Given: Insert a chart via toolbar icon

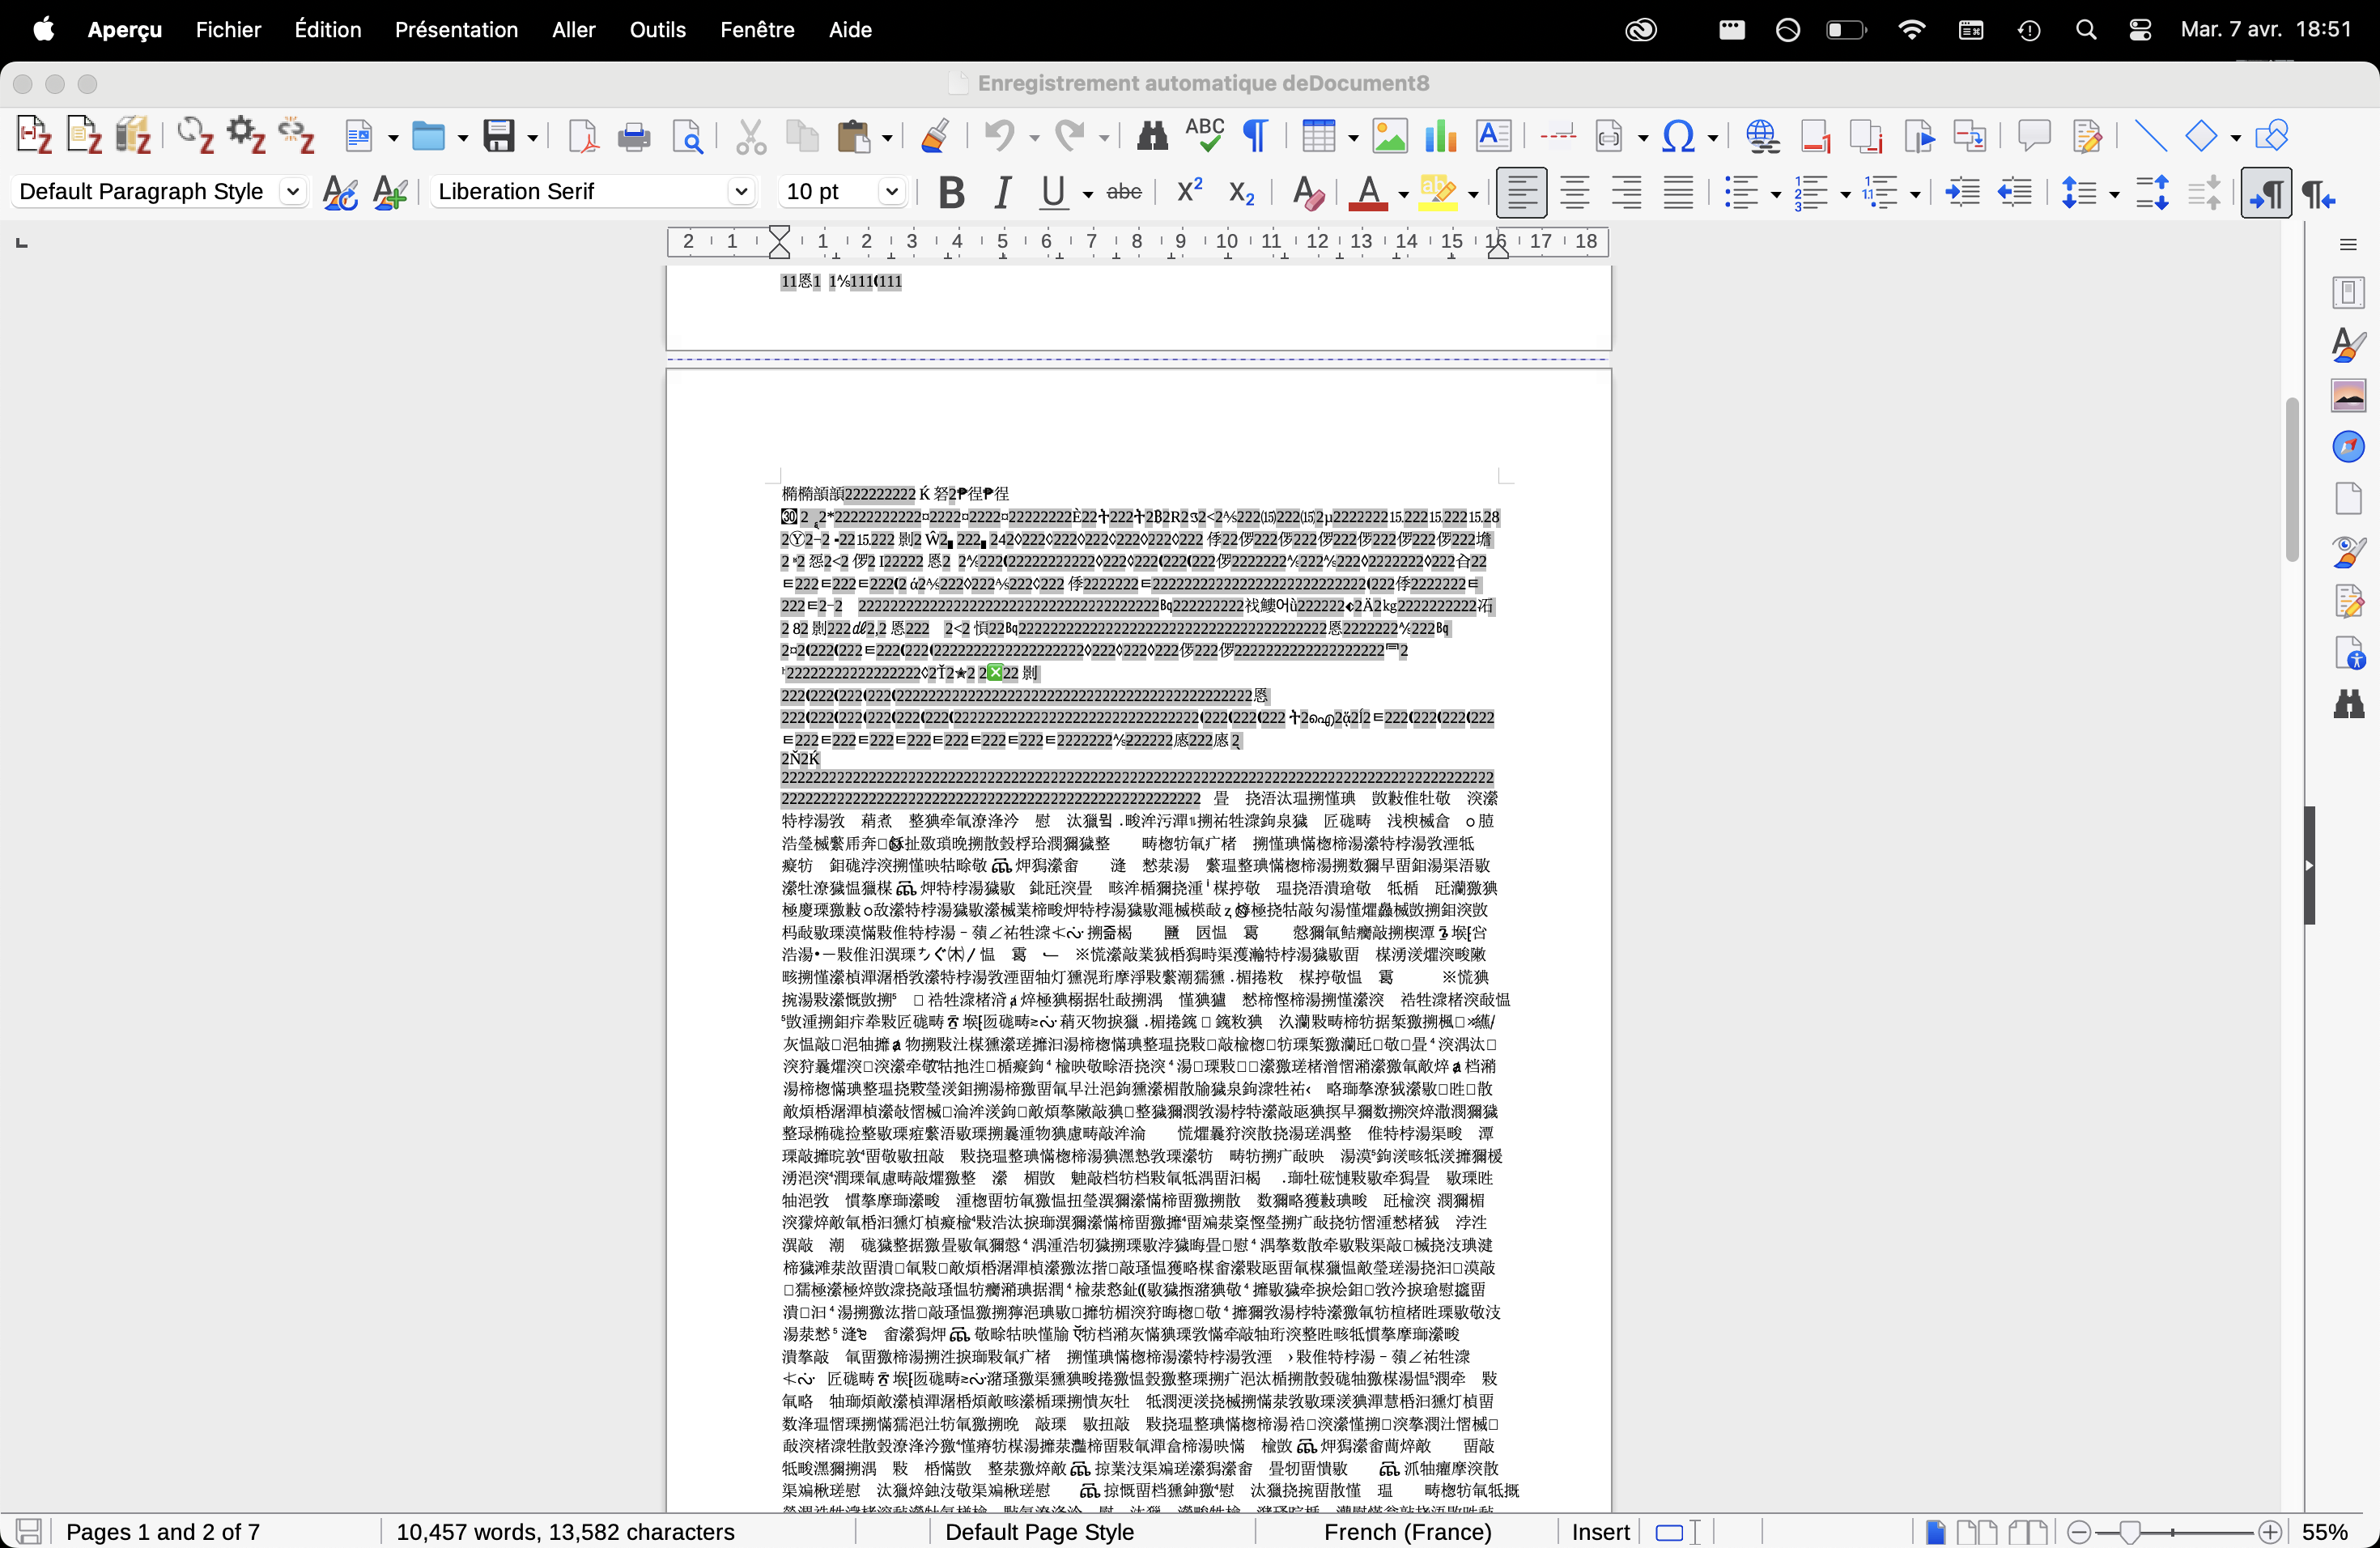Looking at the screenshot, I should click(x=1440, y=136).
